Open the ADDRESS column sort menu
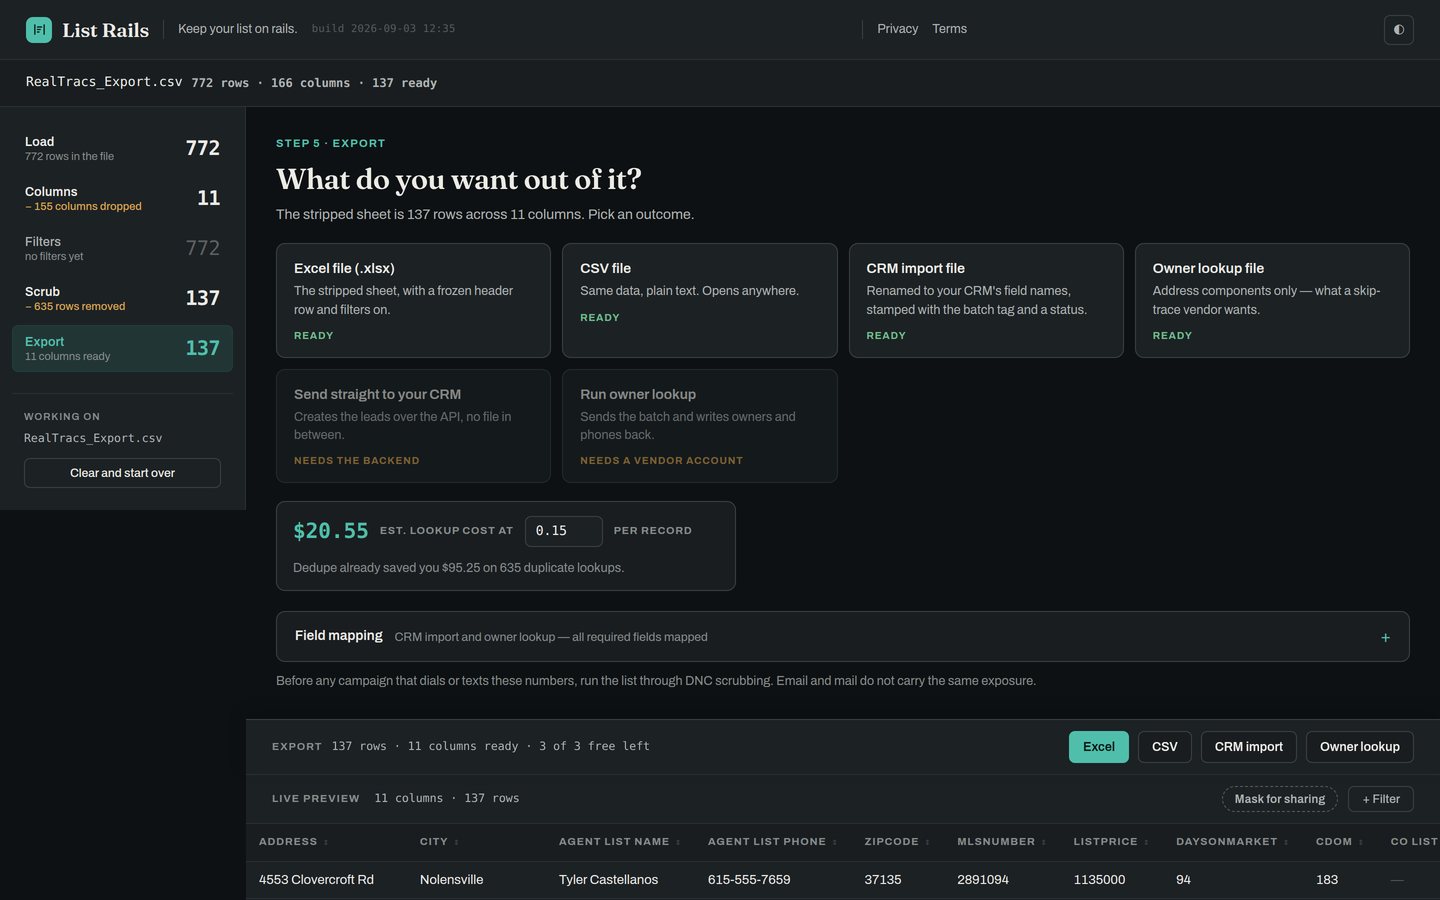This screenshot has height=900, width=1440. tap(326, 842)
